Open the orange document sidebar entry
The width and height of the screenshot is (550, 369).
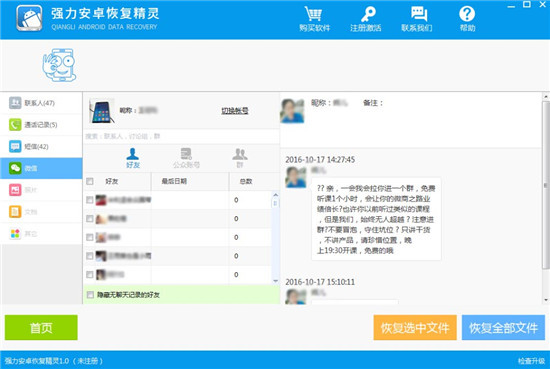[x=41, y=212]
